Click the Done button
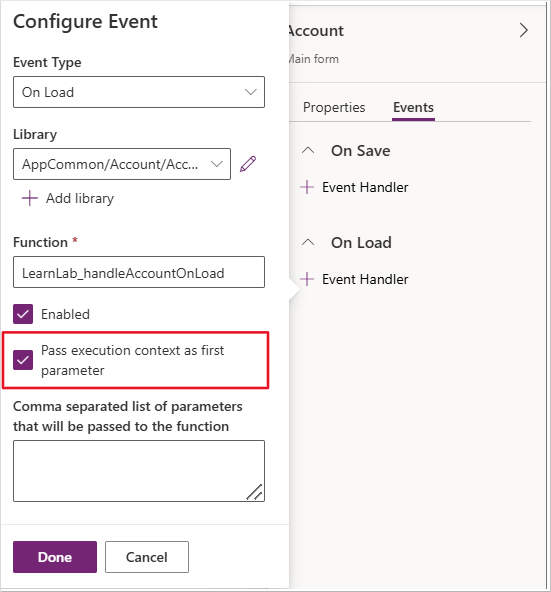Screen dimensions: 551x592 pos(55,557)
